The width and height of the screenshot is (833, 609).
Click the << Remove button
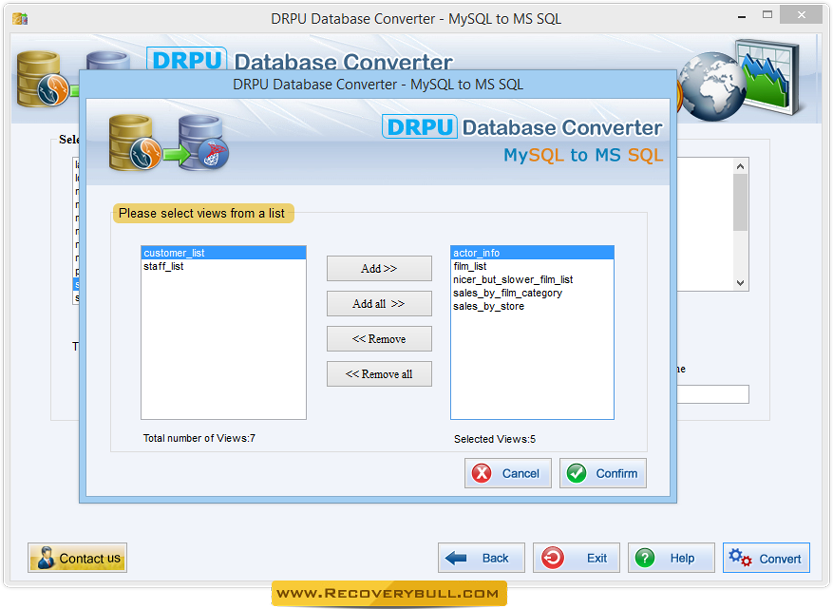pyautogui.click(x=379, y=339)
